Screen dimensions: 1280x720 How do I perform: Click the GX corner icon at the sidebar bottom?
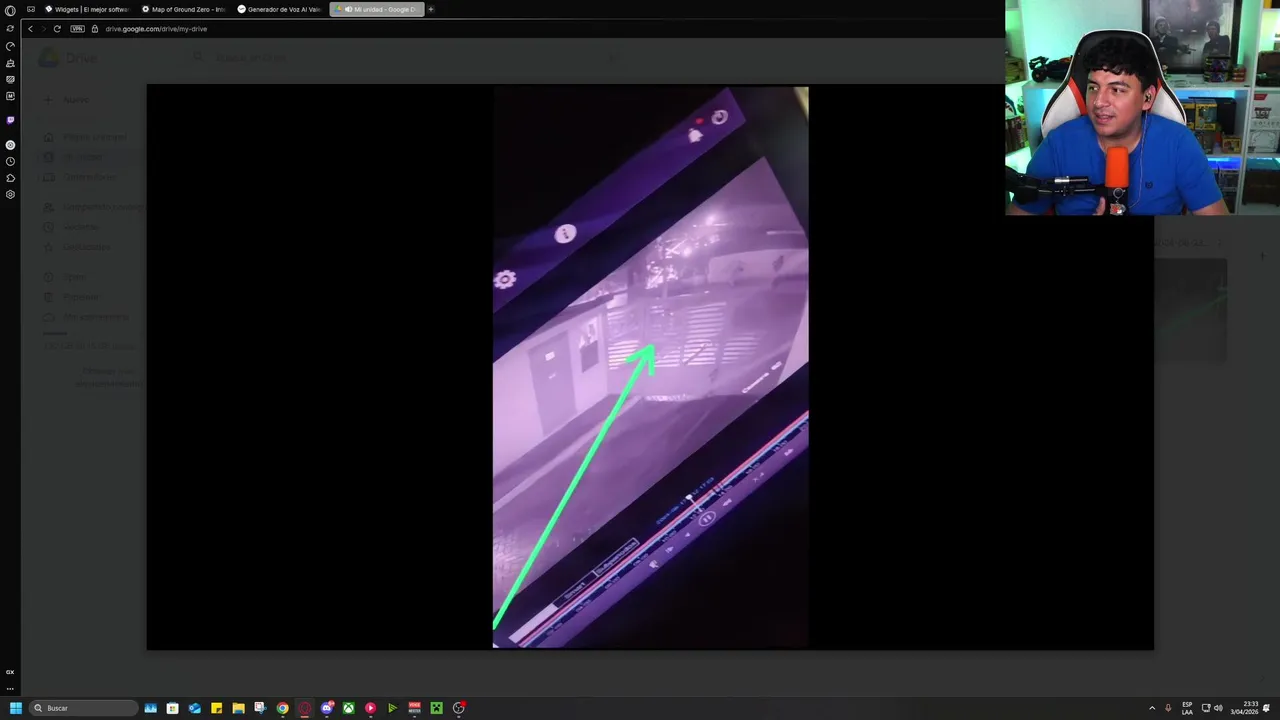click(x=10, y=672)
